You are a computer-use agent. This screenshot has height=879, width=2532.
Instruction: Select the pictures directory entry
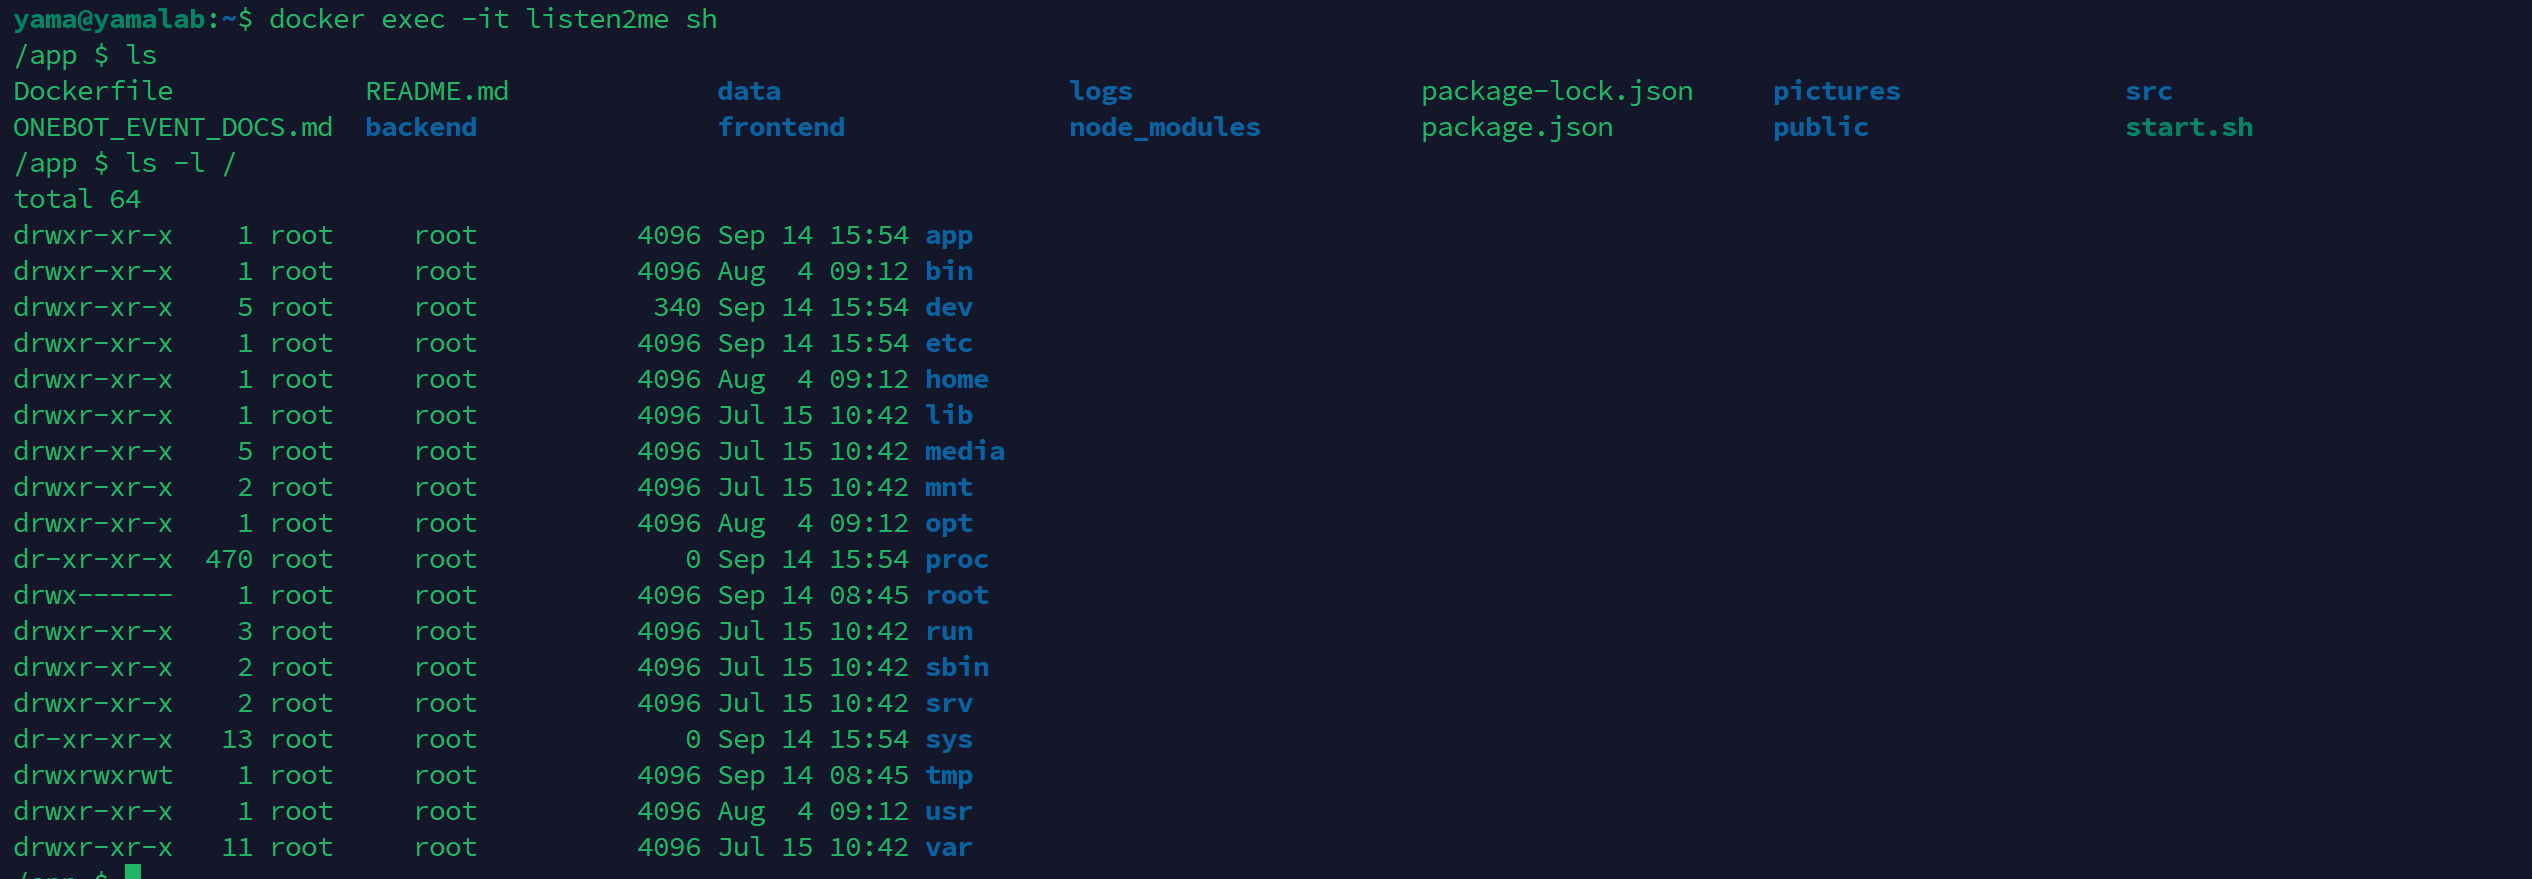pyautogui.click(x=1837, y=91)
